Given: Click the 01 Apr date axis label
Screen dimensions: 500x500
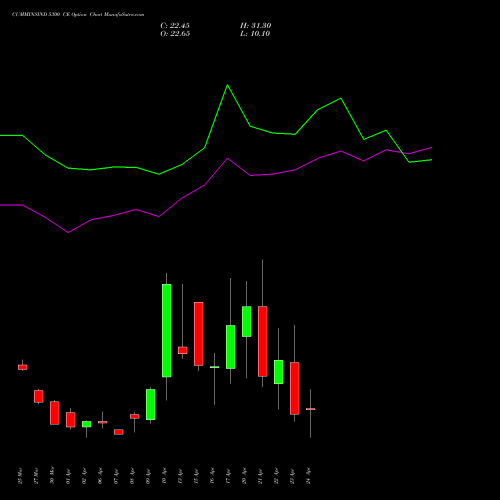Looking at the screenshot, I should click(x=68, y=476).
